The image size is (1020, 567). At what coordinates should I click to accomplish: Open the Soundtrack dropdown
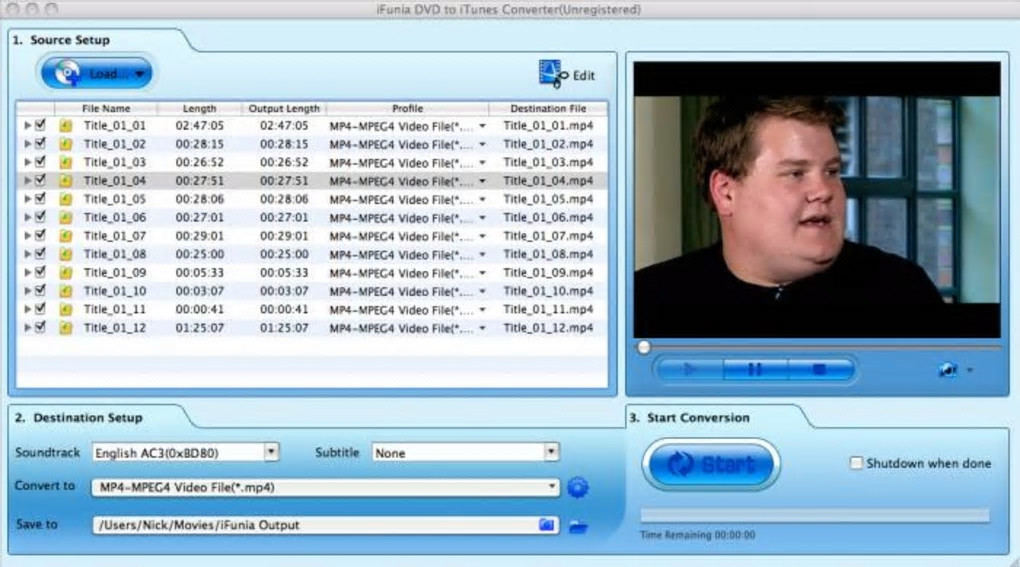[x=271, y=453]
